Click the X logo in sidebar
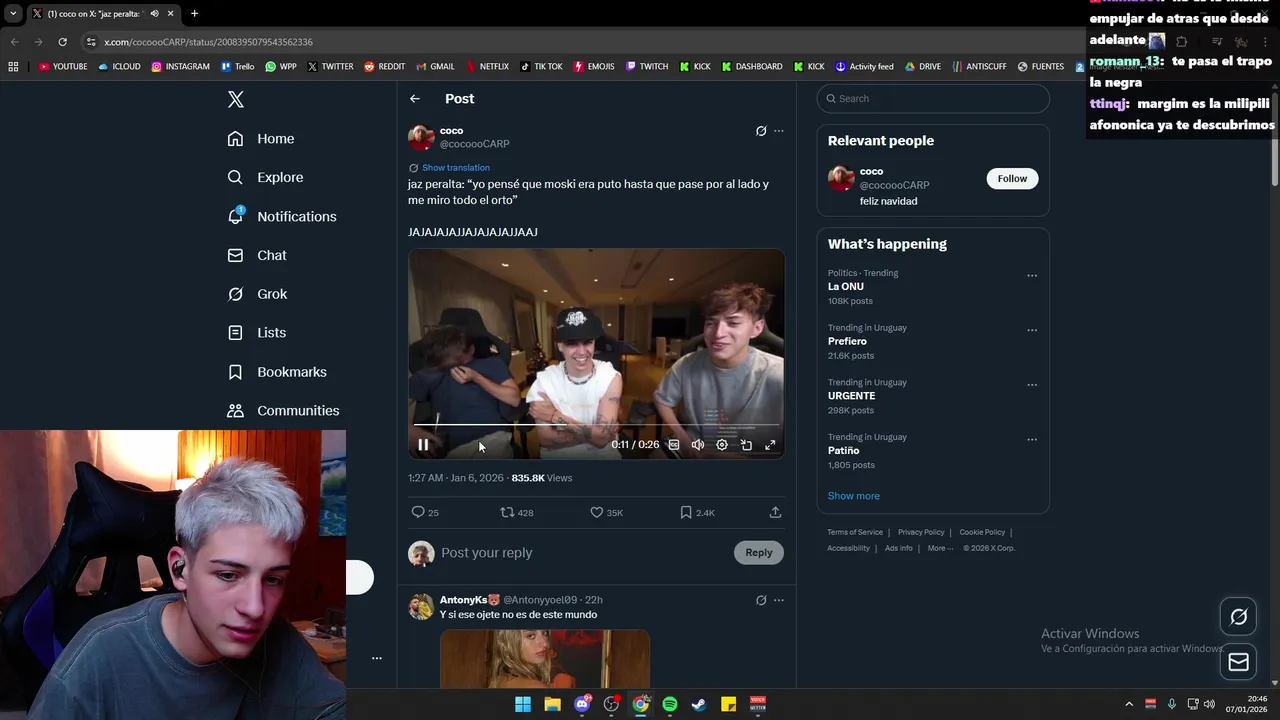Viewport: 1280px width, 720px height. click(x=236, y=99)
